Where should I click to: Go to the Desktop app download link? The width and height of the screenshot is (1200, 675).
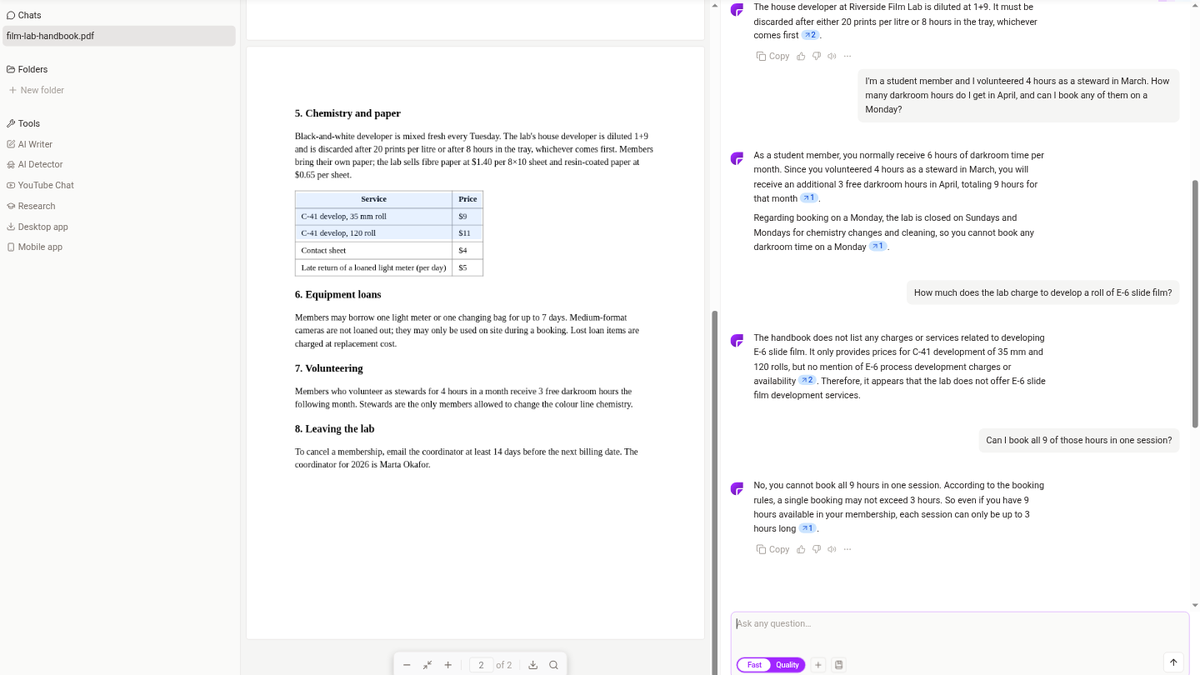(37, 227)
